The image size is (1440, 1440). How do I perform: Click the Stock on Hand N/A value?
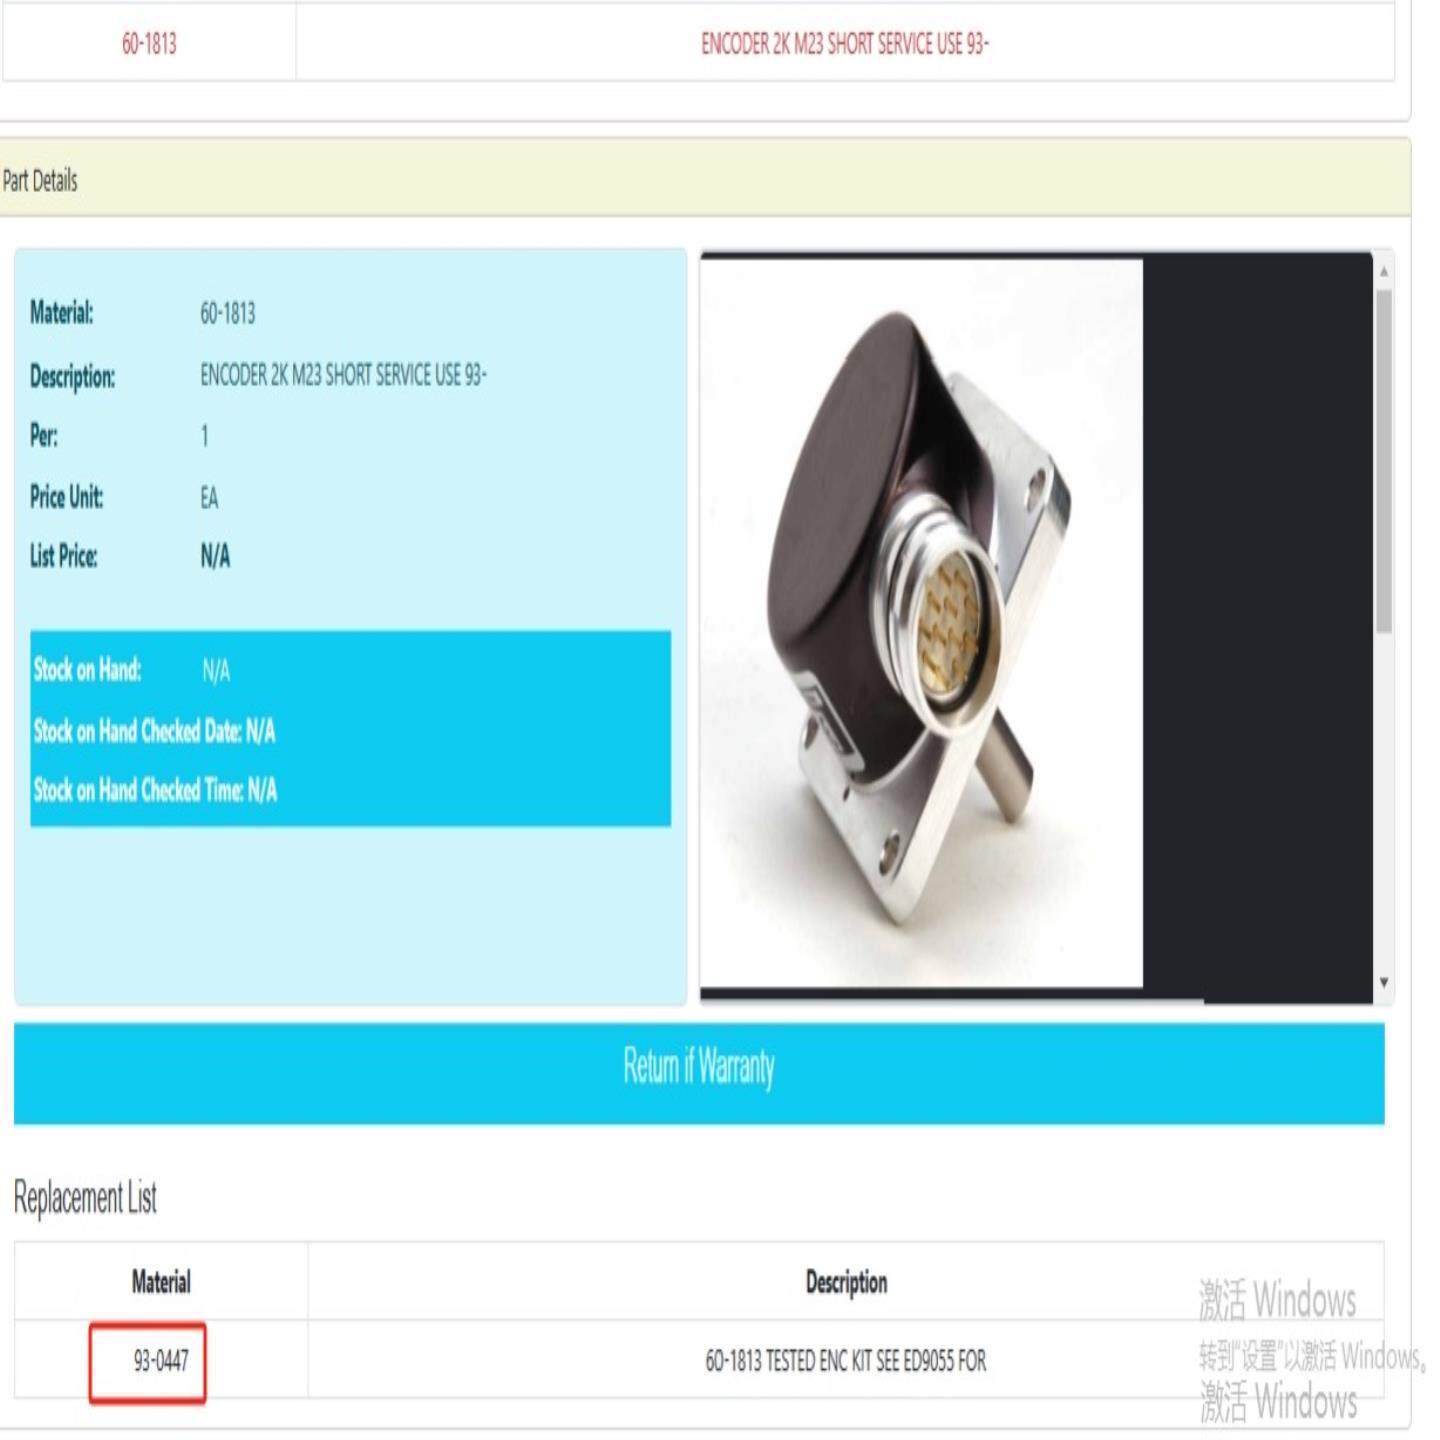[215, 670]
